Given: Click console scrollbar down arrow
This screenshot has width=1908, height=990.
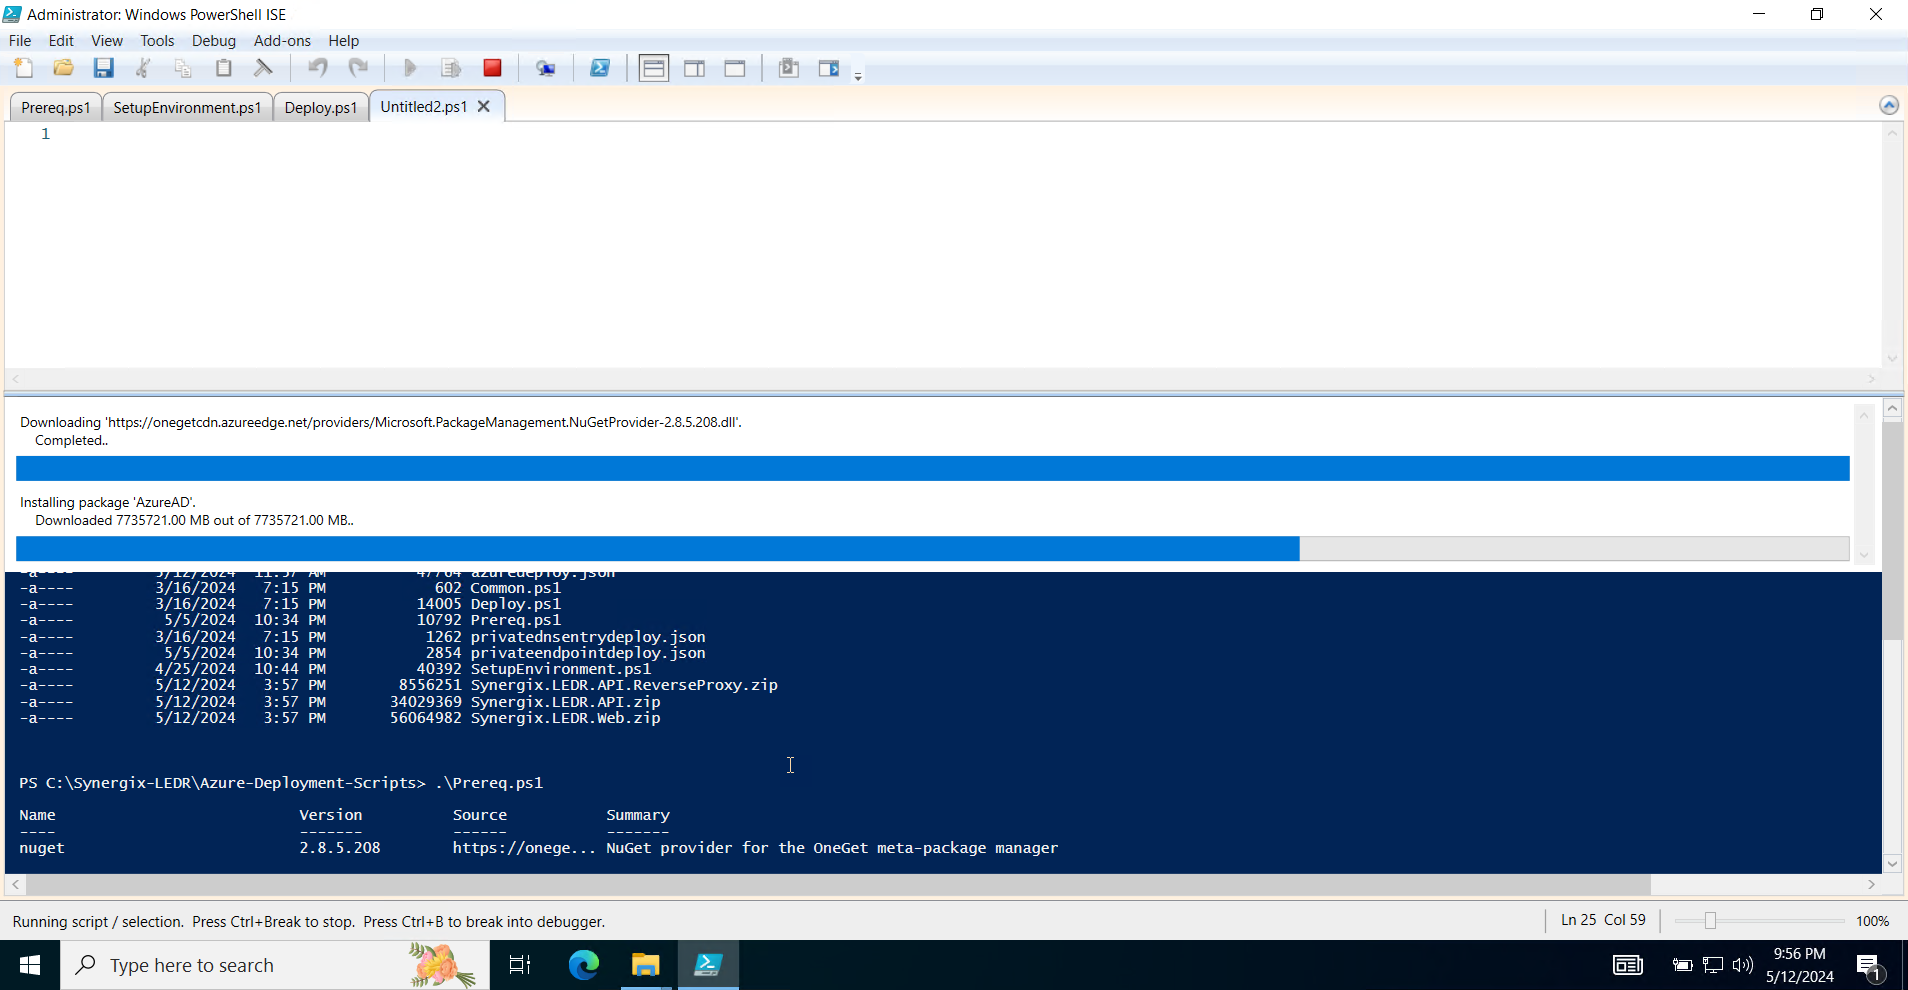Looking at the screenshot, I should [x=1892, y=864].
